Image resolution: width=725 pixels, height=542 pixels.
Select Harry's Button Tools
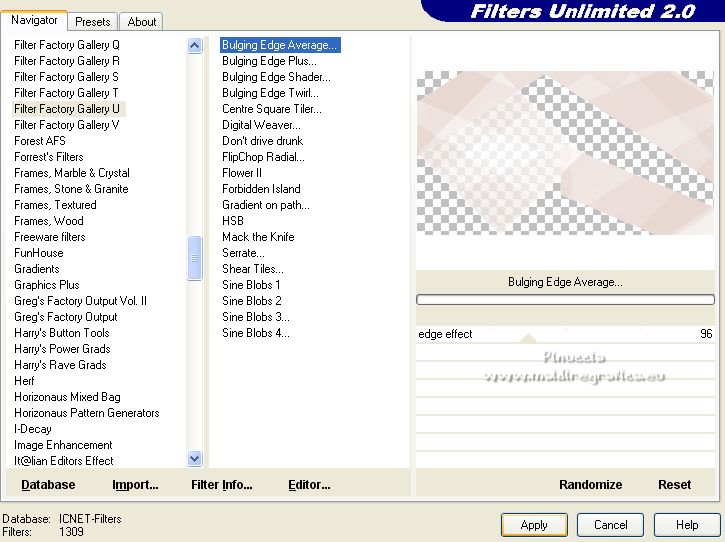pos(61,333)
